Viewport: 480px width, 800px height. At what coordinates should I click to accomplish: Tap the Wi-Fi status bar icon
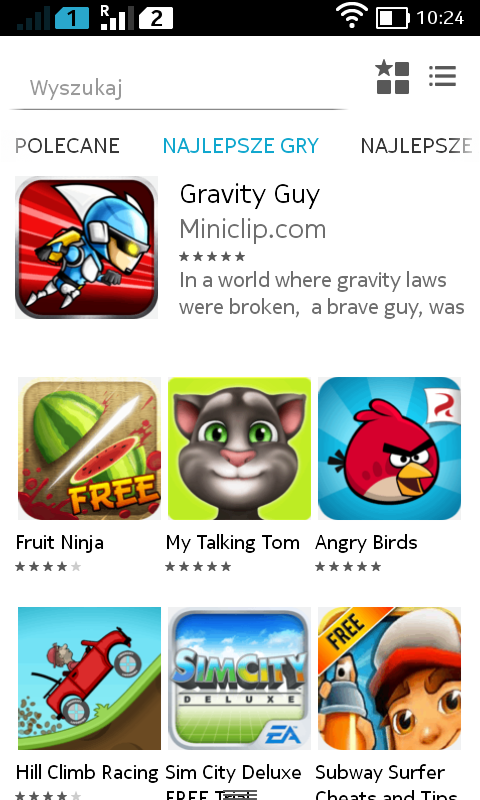coord(352,16)
